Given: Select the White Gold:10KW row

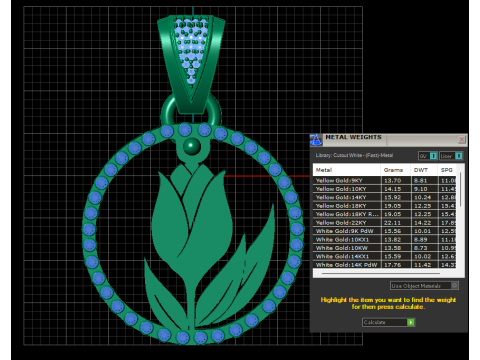Looking at the screenshot, I should 385,248.
